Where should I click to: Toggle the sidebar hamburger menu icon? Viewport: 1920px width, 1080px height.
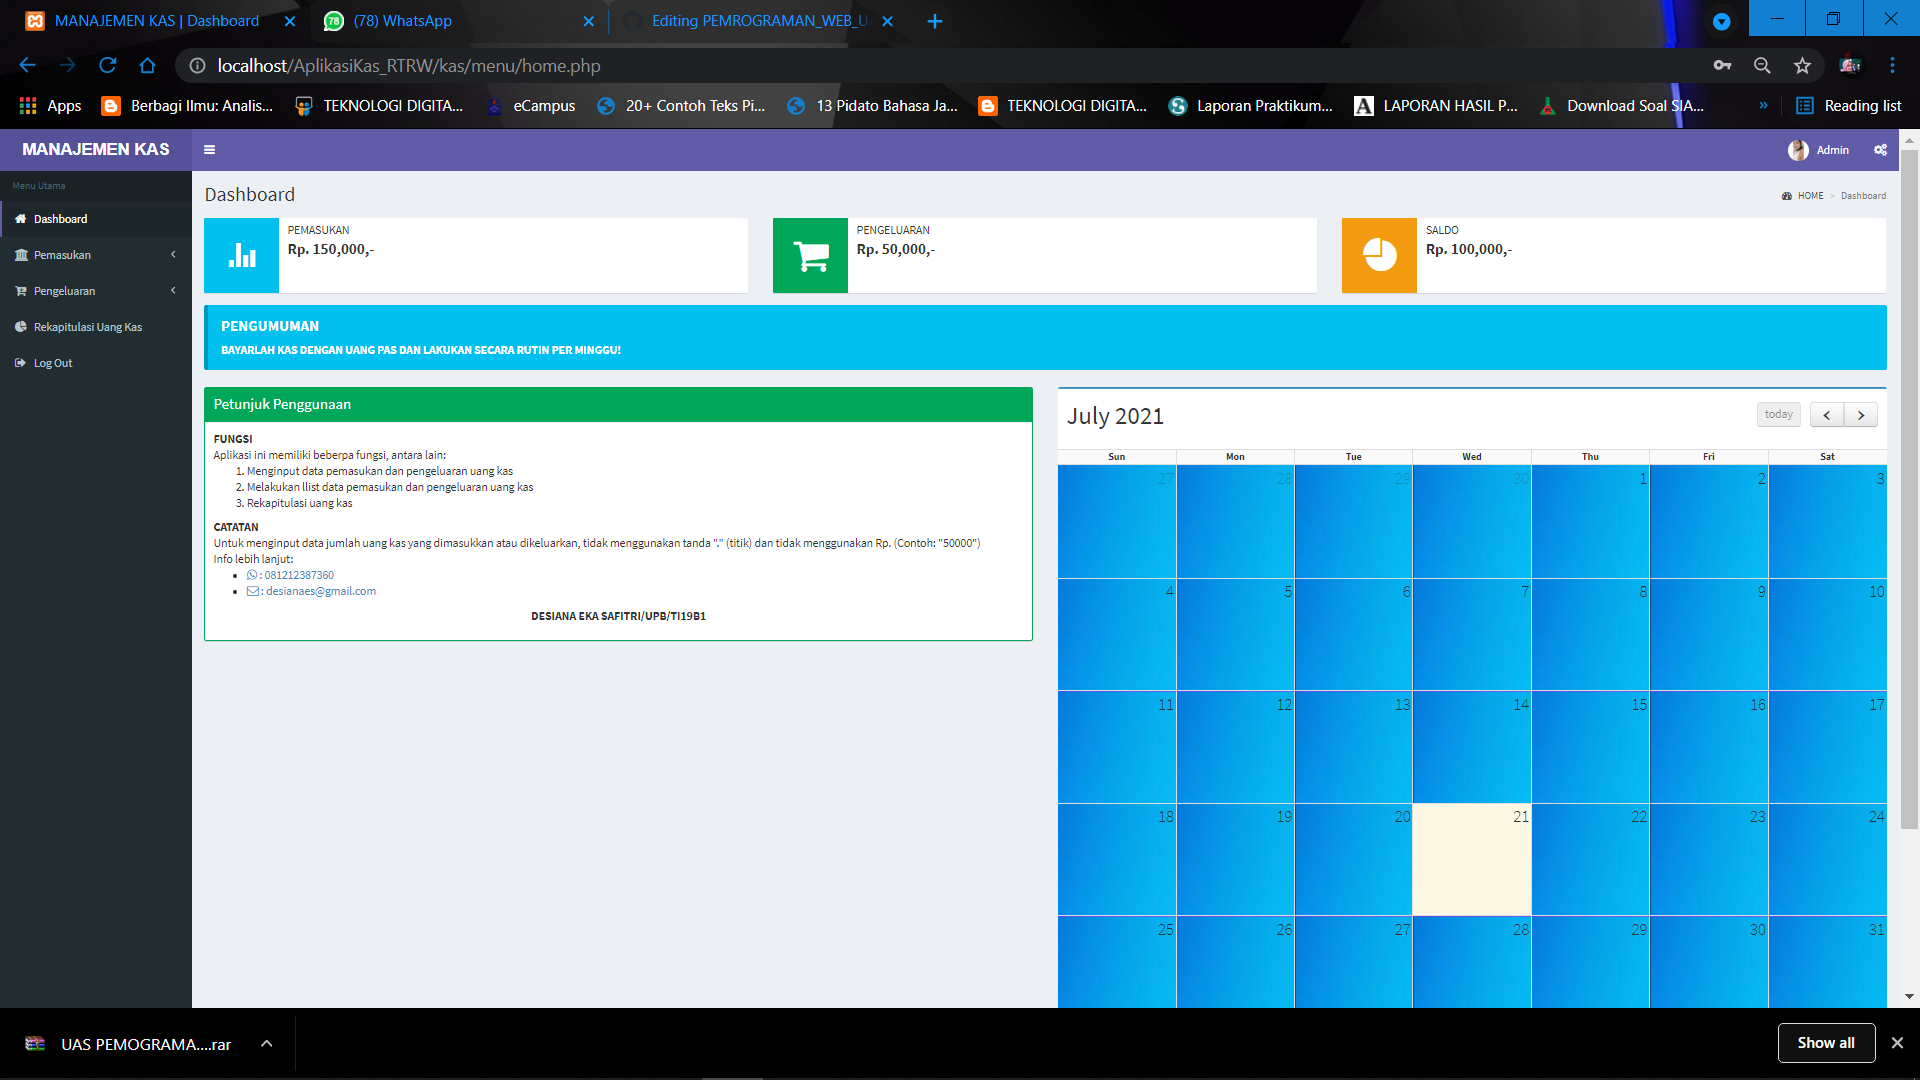(209, 150)
